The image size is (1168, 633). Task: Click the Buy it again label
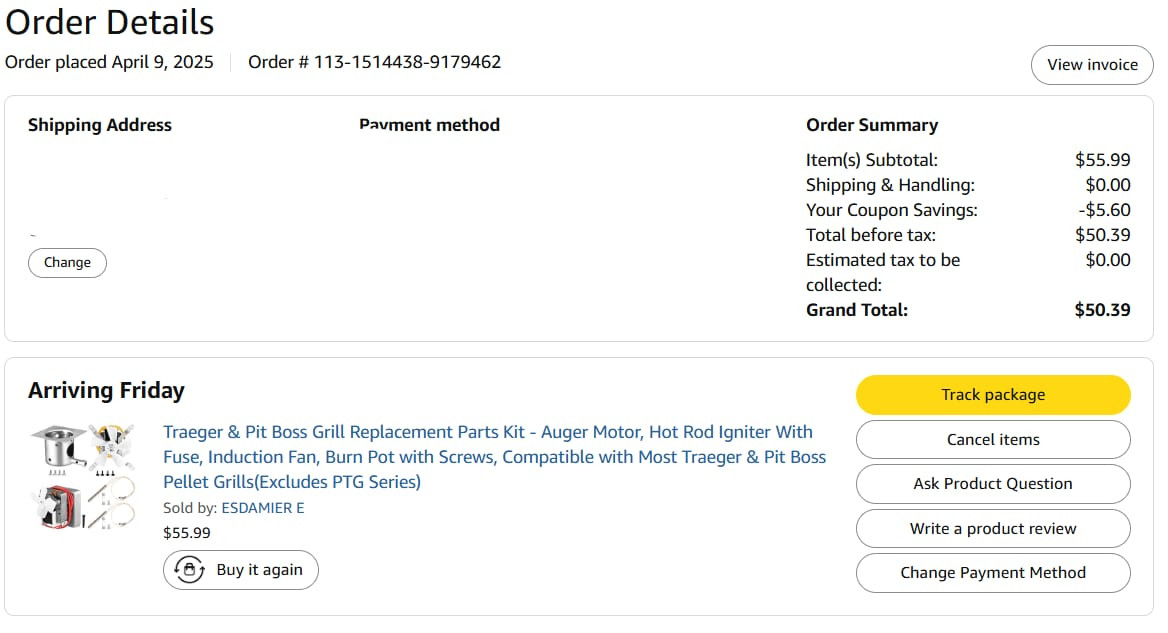(259, 570)
